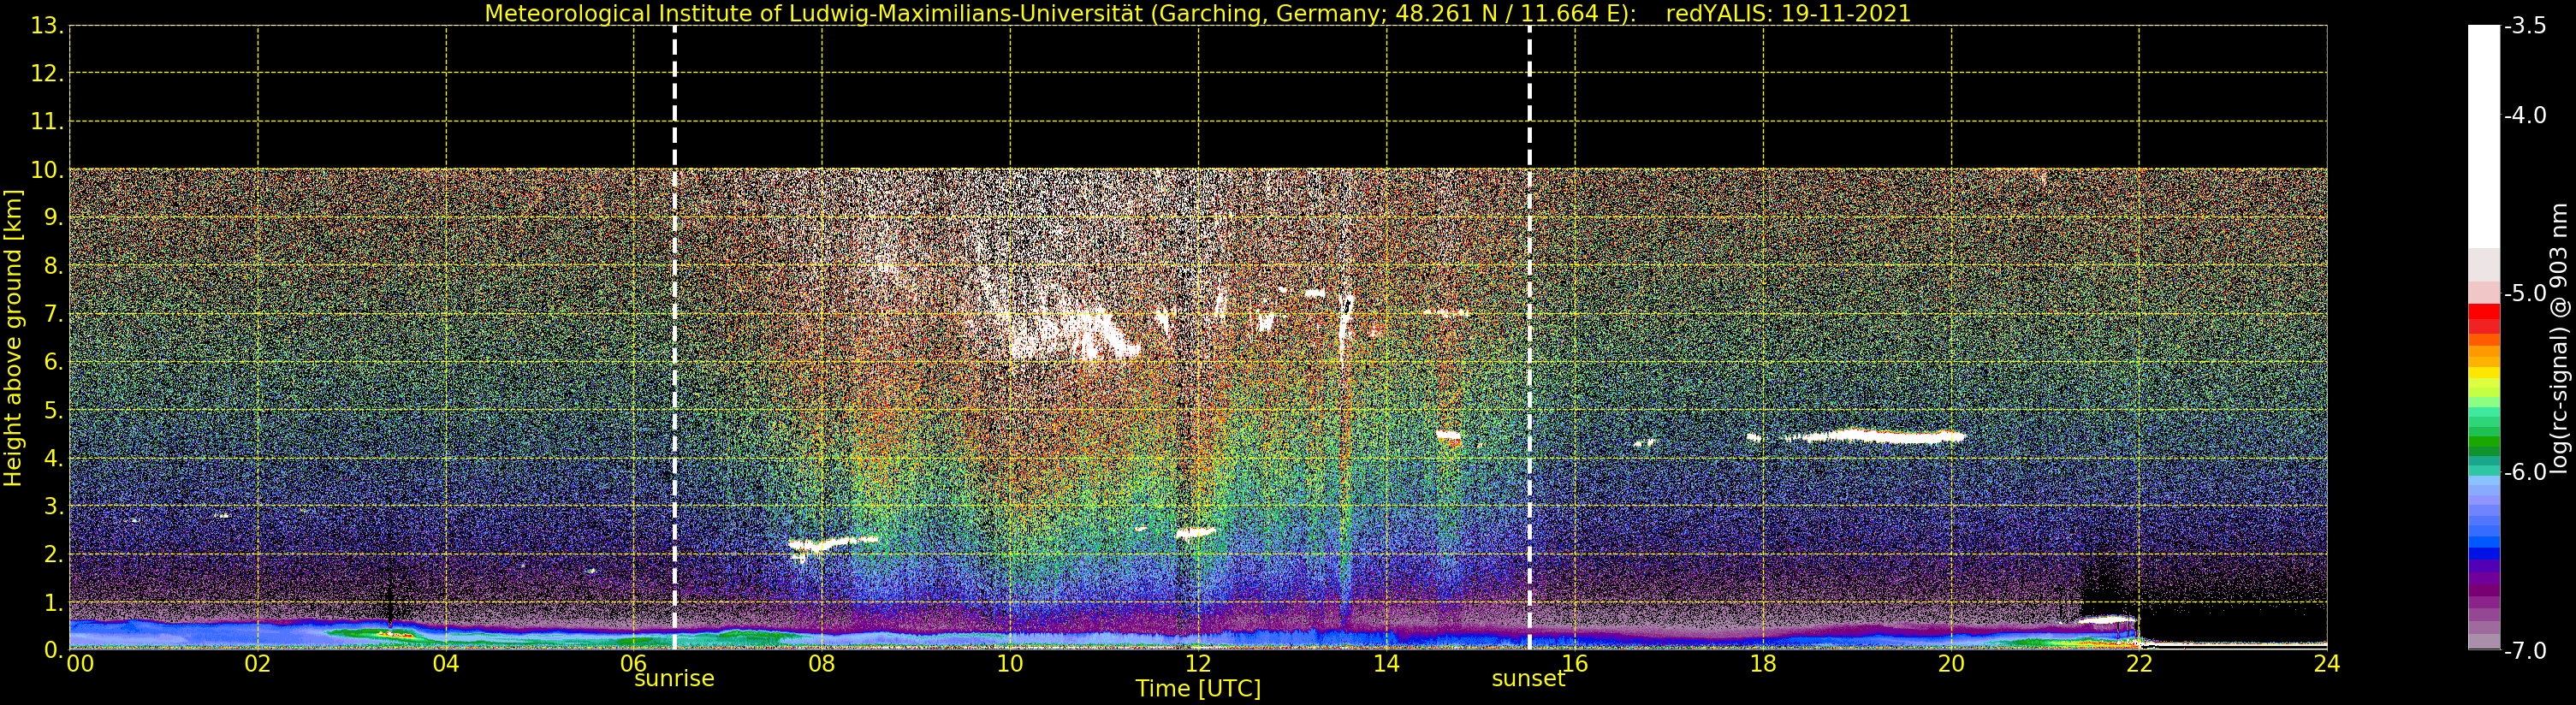
Task: Click the '02' time tick label
Action: coord(258,663)
